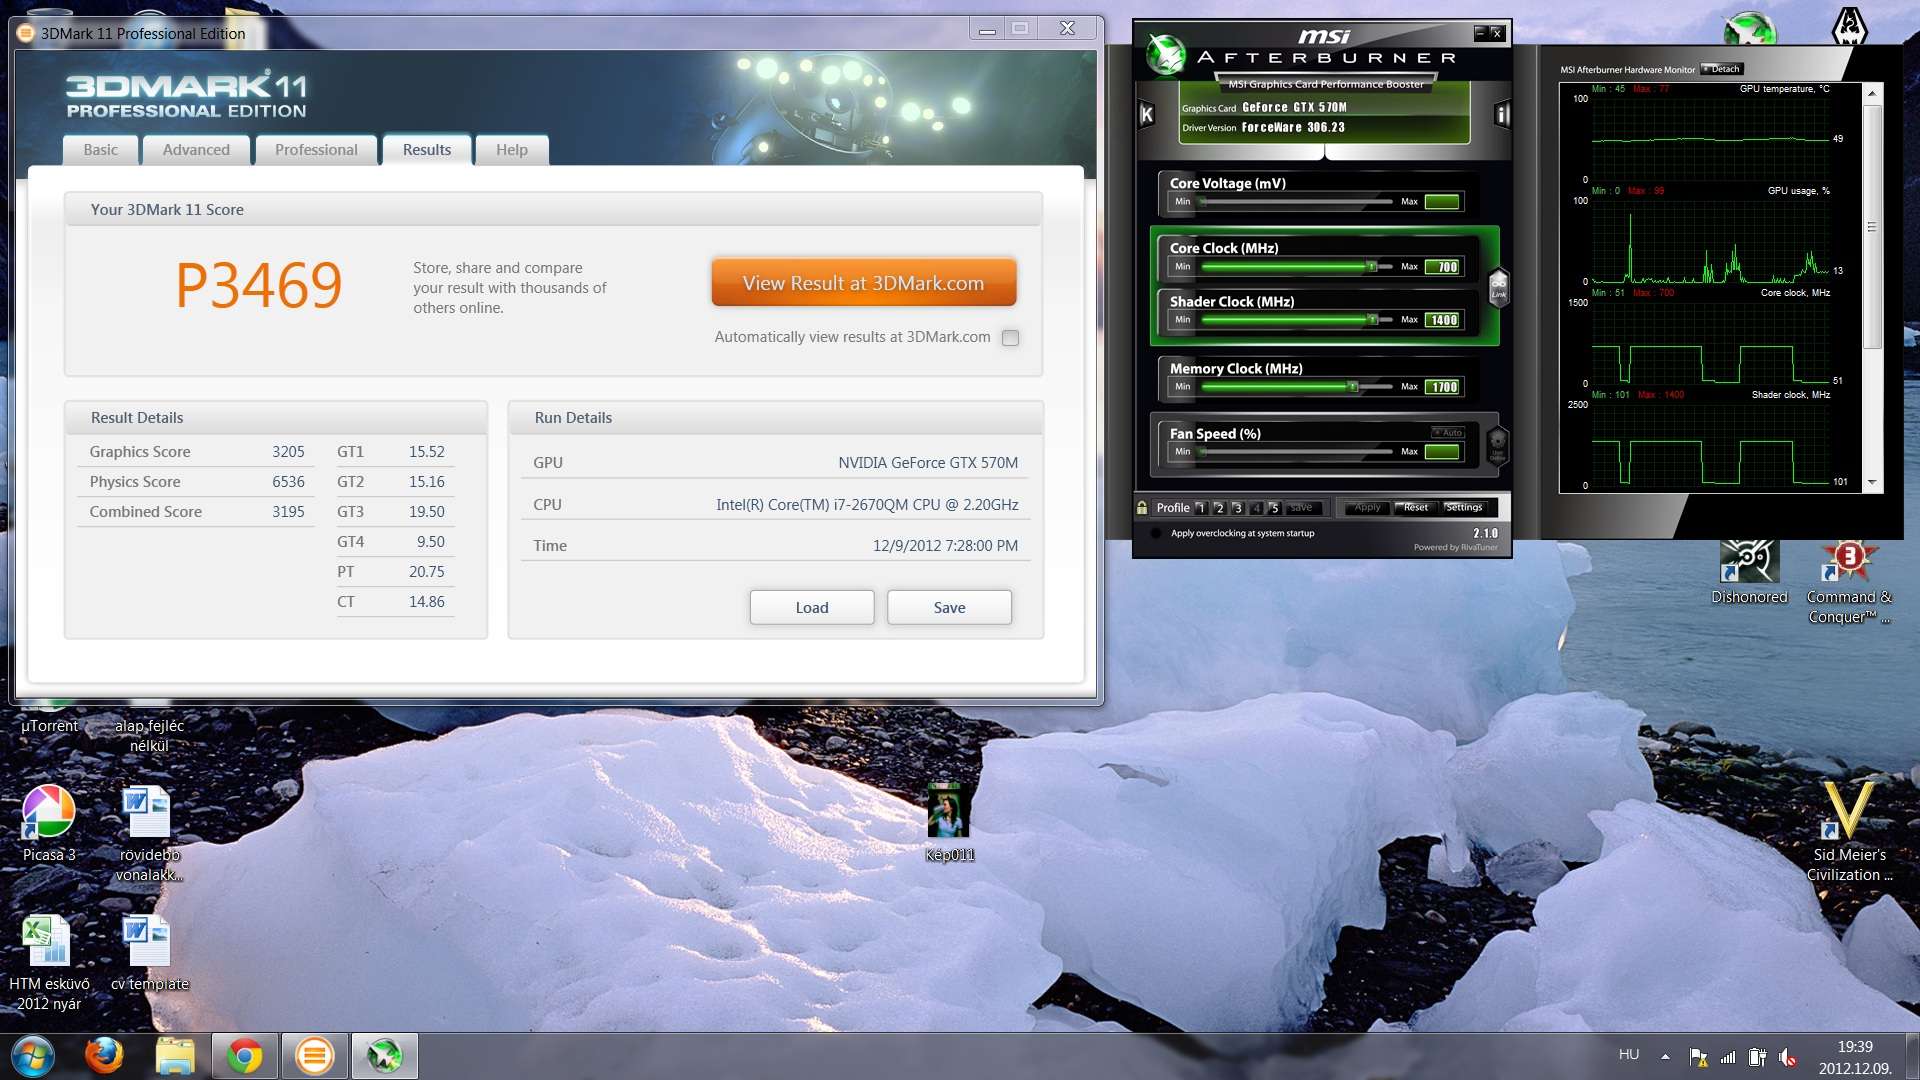Viewport: 1920px width, 1080px height.
Task: Click the P3469 score text
Action: tap(259, 285)
